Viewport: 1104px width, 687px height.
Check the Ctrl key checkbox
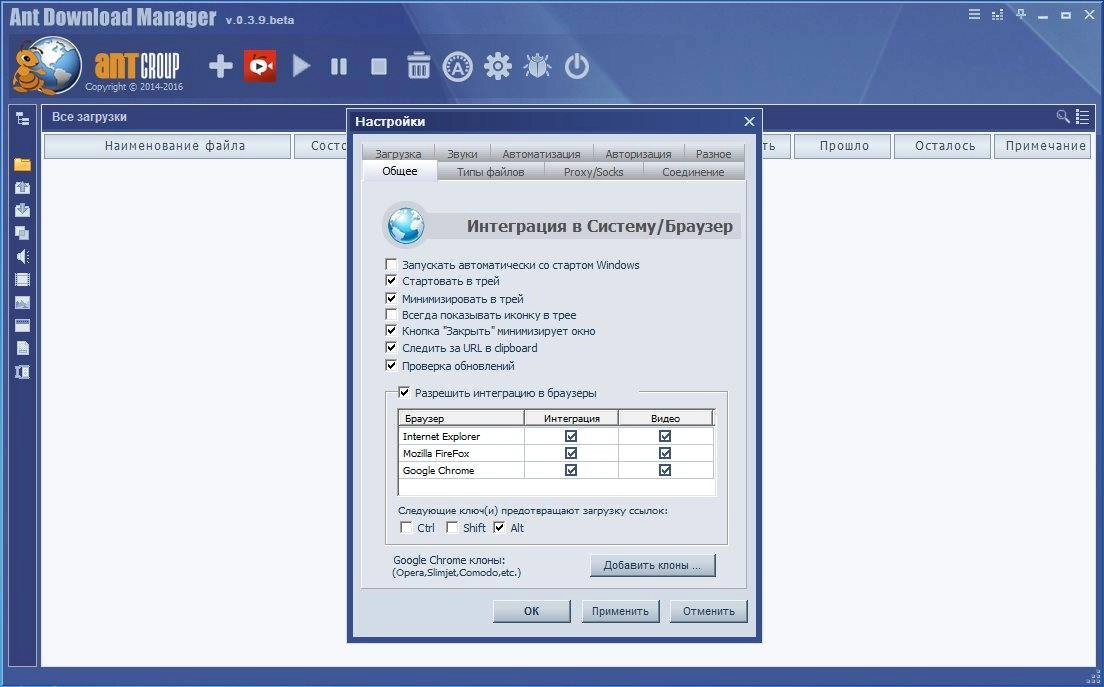click(x=406, y=527)
